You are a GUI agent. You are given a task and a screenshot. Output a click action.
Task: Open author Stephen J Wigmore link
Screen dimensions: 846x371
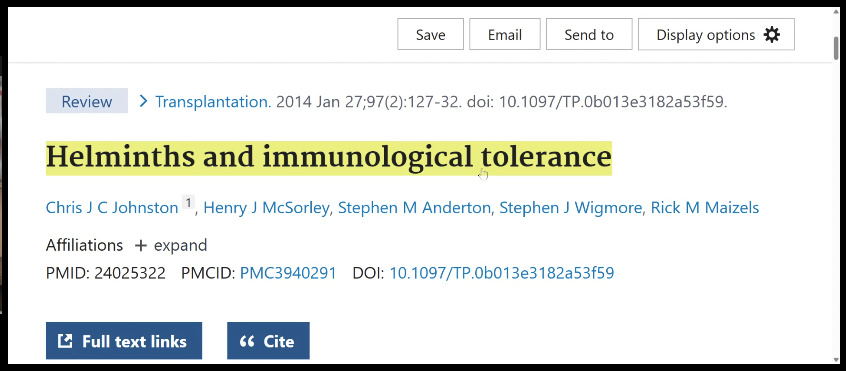[x=571, y=208]
